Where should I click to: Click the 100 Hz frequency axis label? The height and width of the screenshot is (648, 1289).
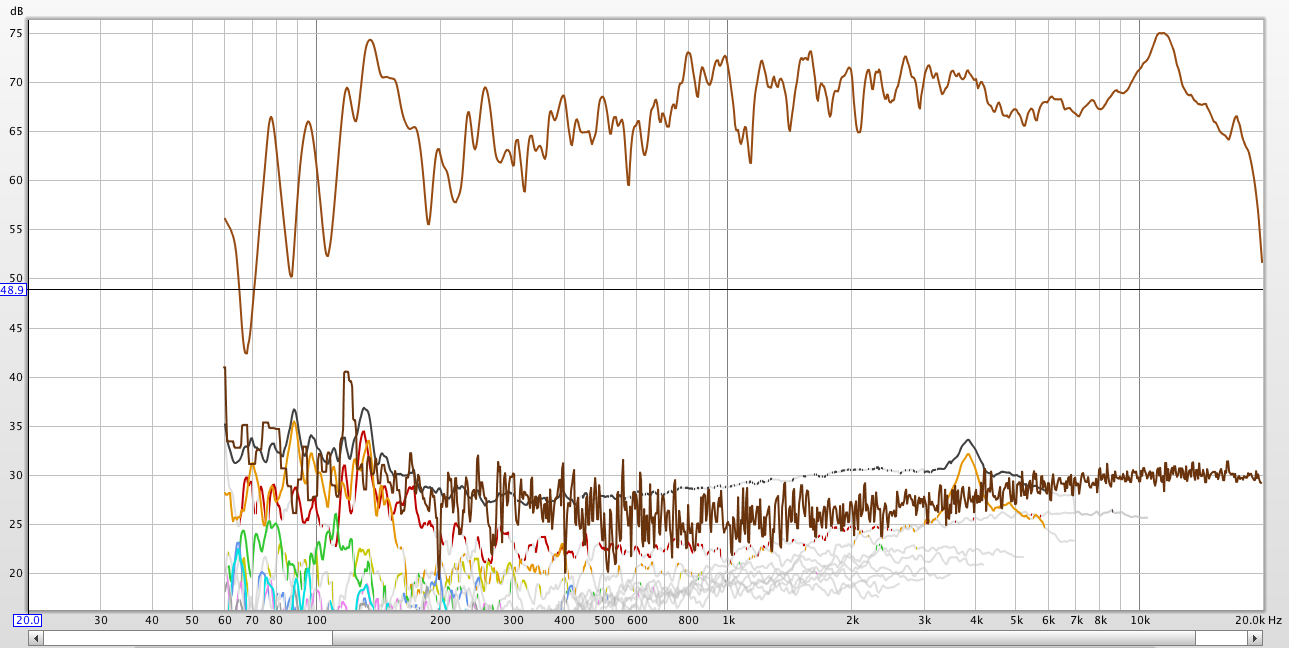[316, 620]
